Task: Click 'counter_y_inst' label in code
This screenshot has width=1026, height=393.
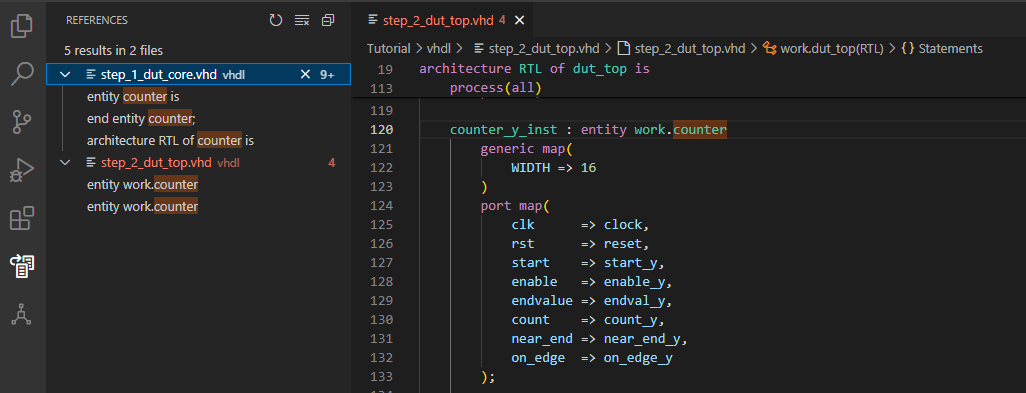Action: tap(504, 129)
